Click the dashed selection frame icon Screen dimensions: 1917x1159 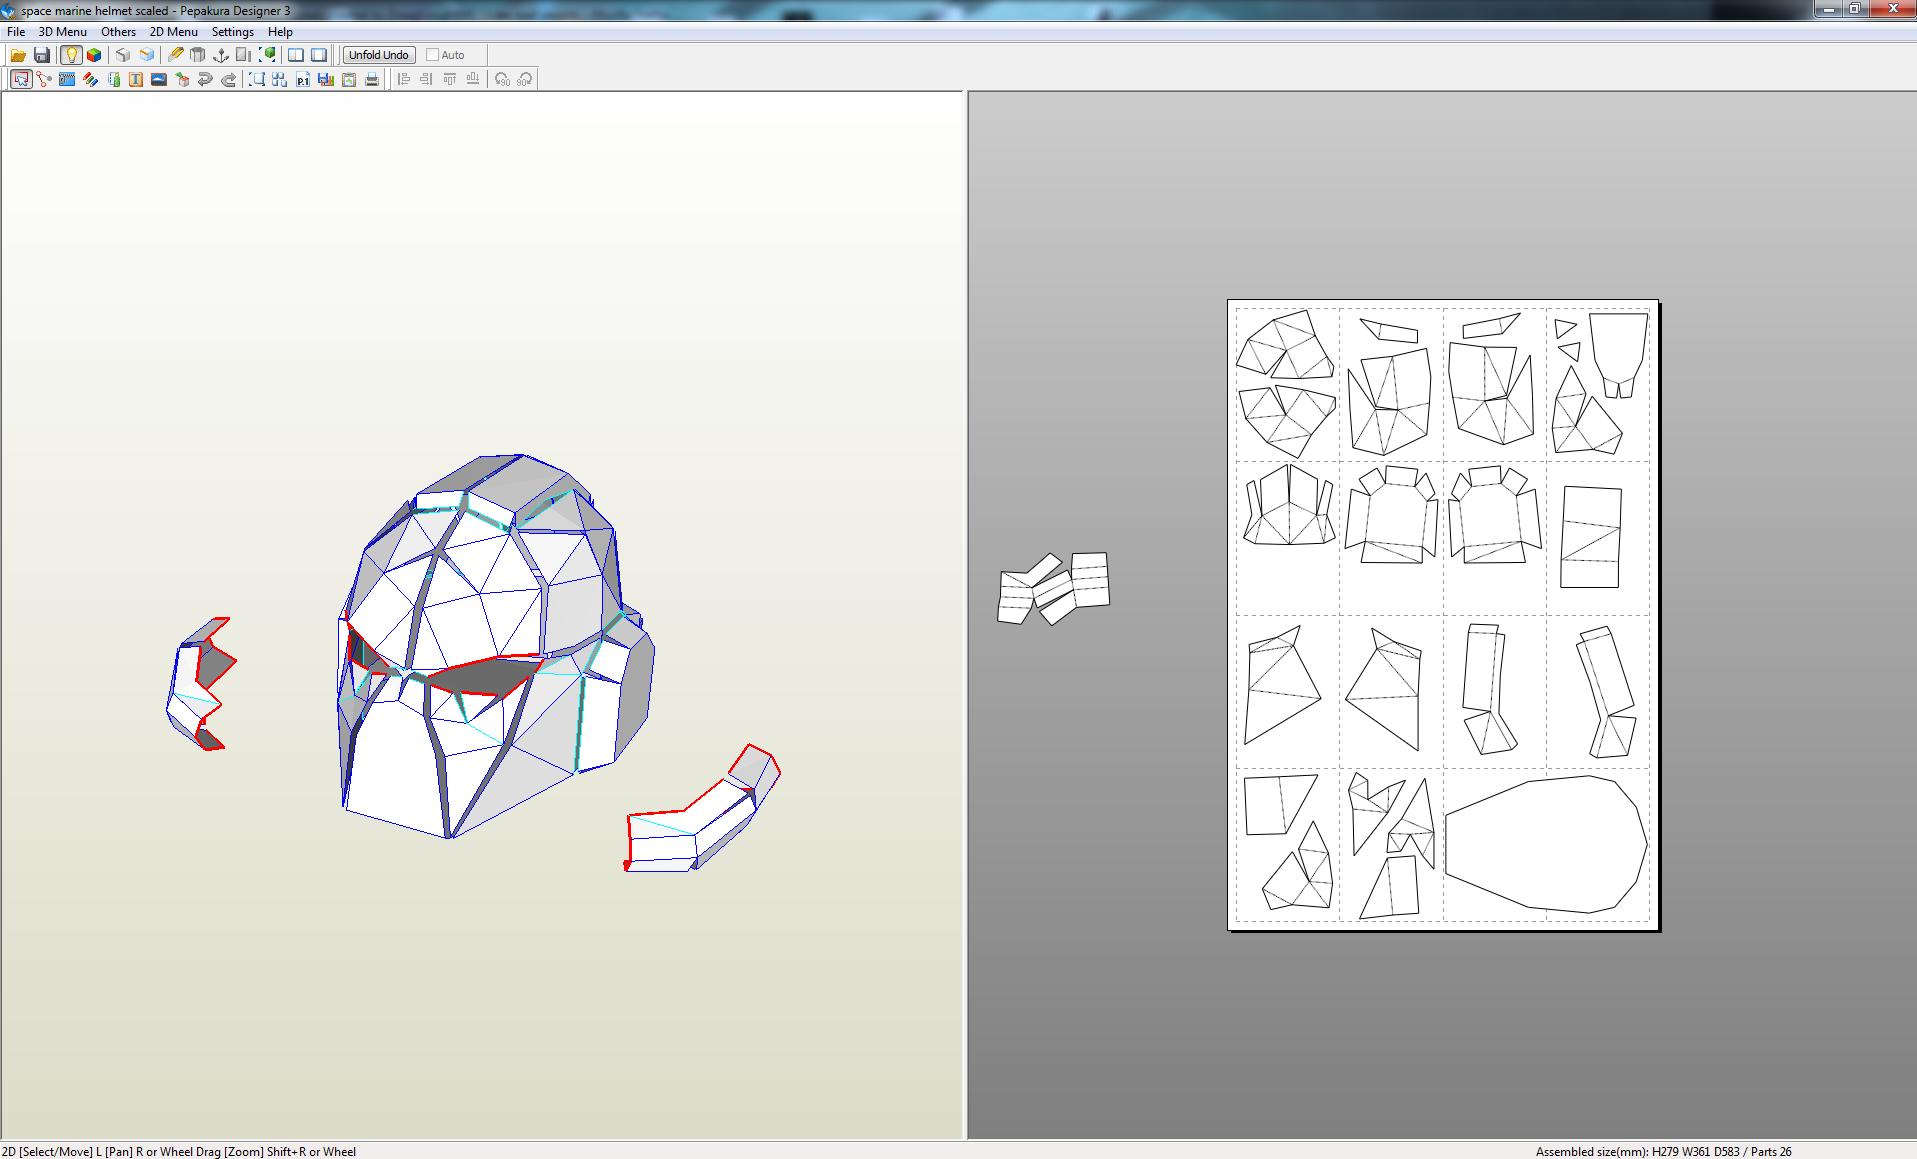point(257,79)
